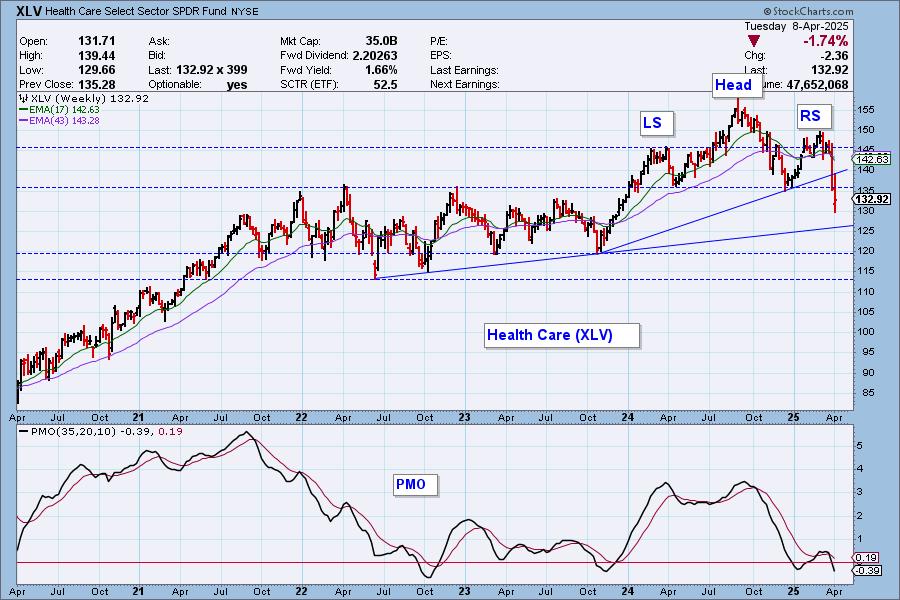Click the NYSE exchange label
The image size is (900, 600).
(x=243, y=11)
